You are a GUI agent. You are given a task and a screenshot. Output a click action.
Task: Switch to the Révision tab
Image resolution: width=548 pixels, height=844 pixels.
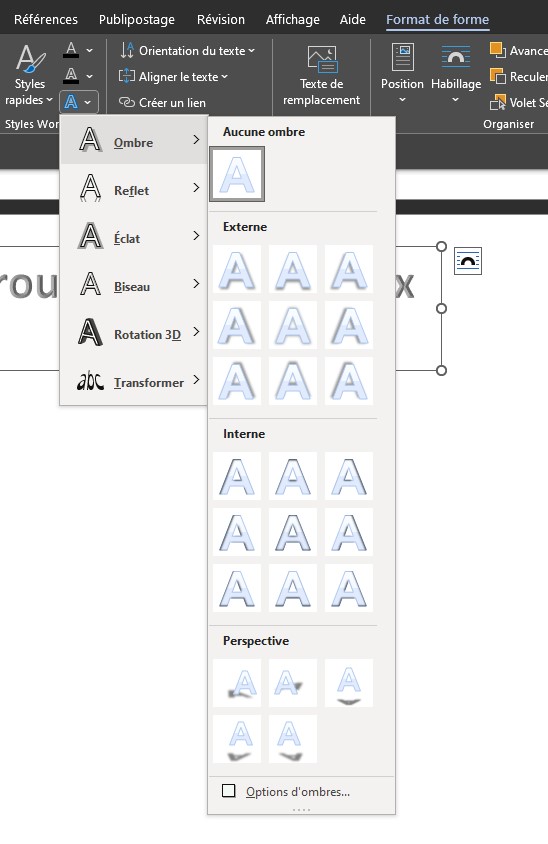pyautogui.click(x=221, y=19)
